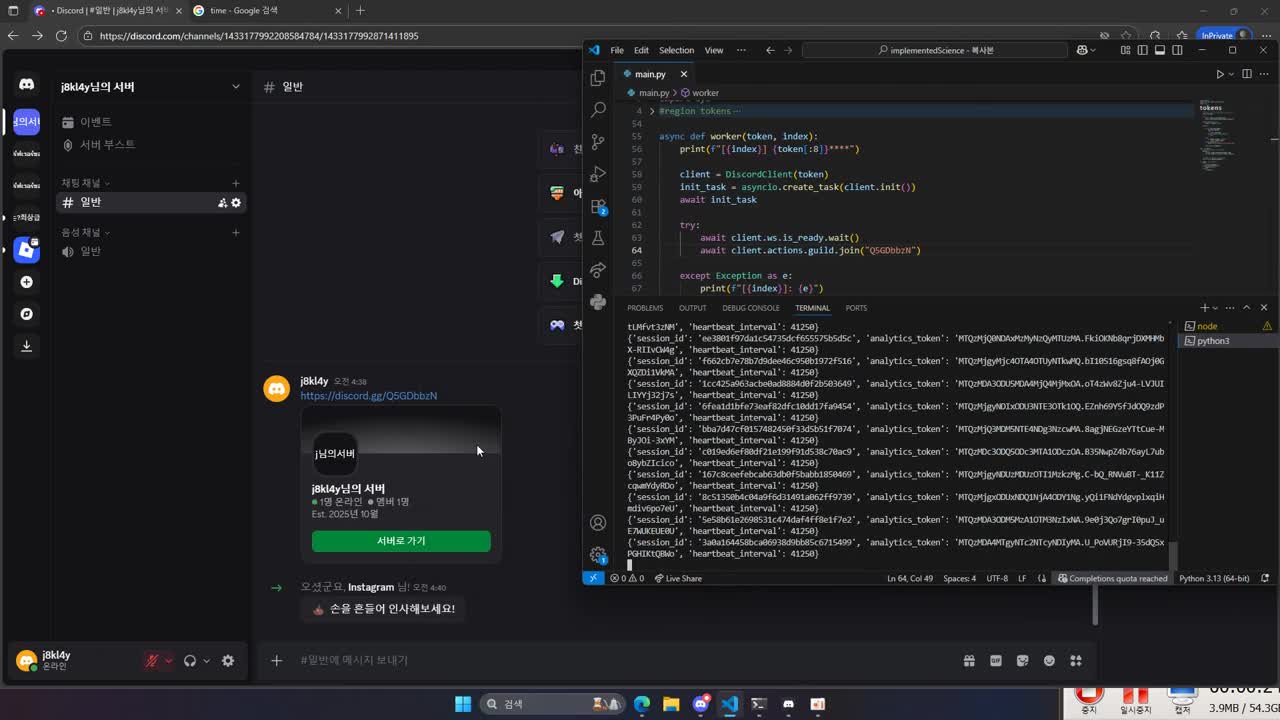Open File Explorer from taskbar
This screenshot has height=720, width=1280.
pos(671,704)
